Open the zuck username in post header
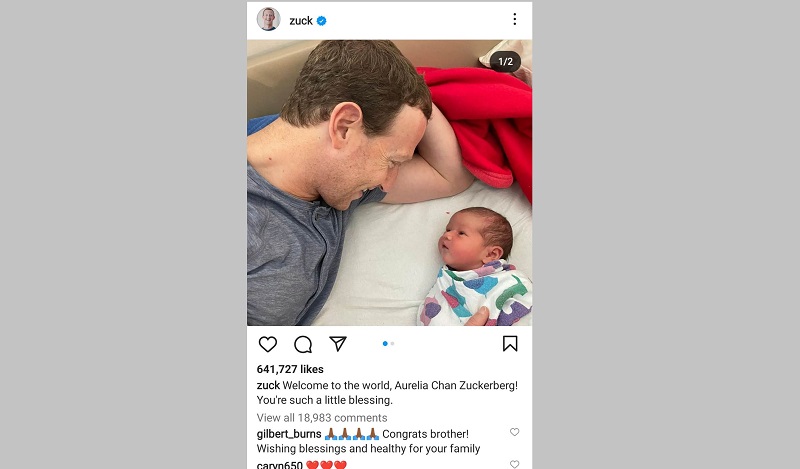 pos(301,21)
